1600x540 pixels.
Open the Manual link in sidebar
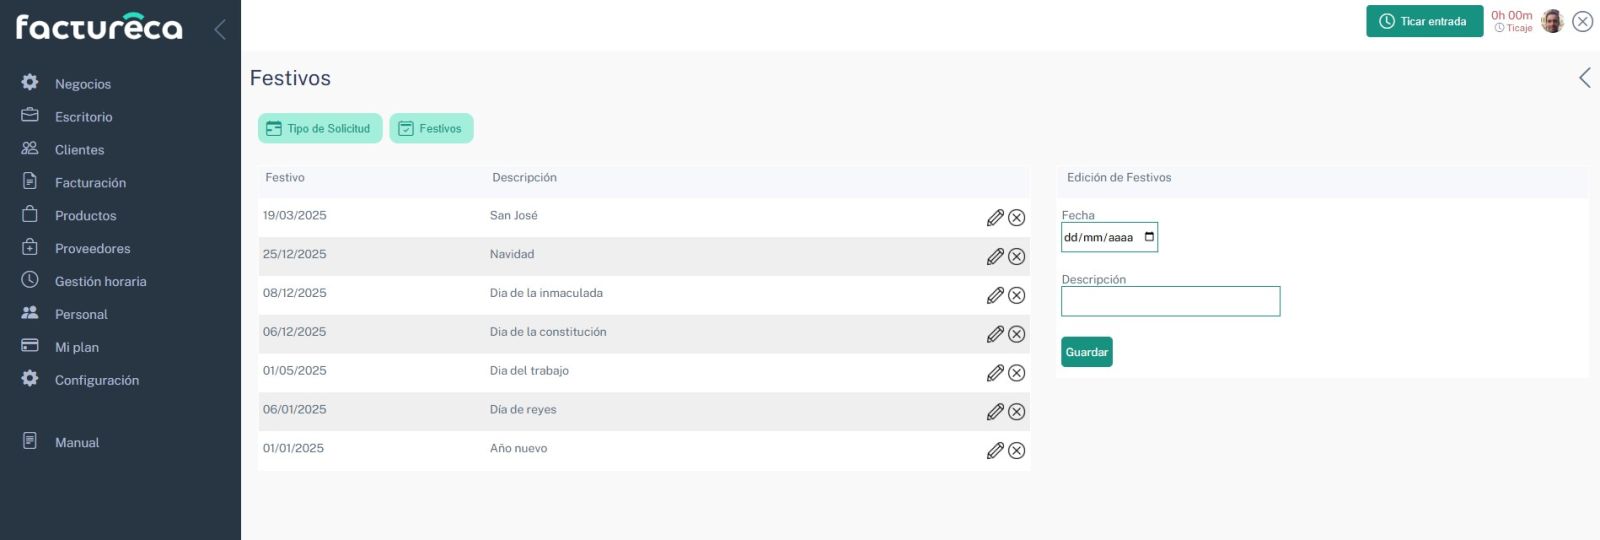76,443
